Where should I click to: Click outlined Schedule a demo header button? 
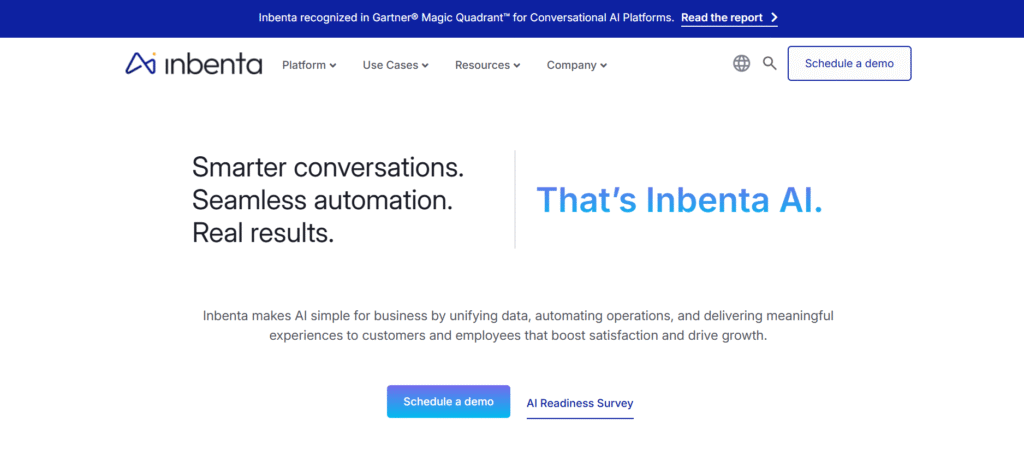click(849, 63)
